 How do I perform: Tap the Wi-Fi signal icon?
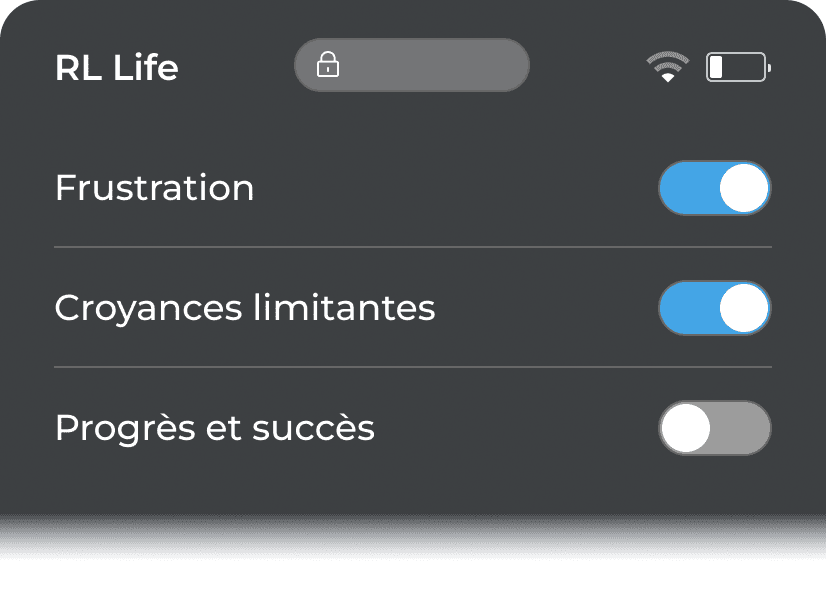click(x=667, y=67)
